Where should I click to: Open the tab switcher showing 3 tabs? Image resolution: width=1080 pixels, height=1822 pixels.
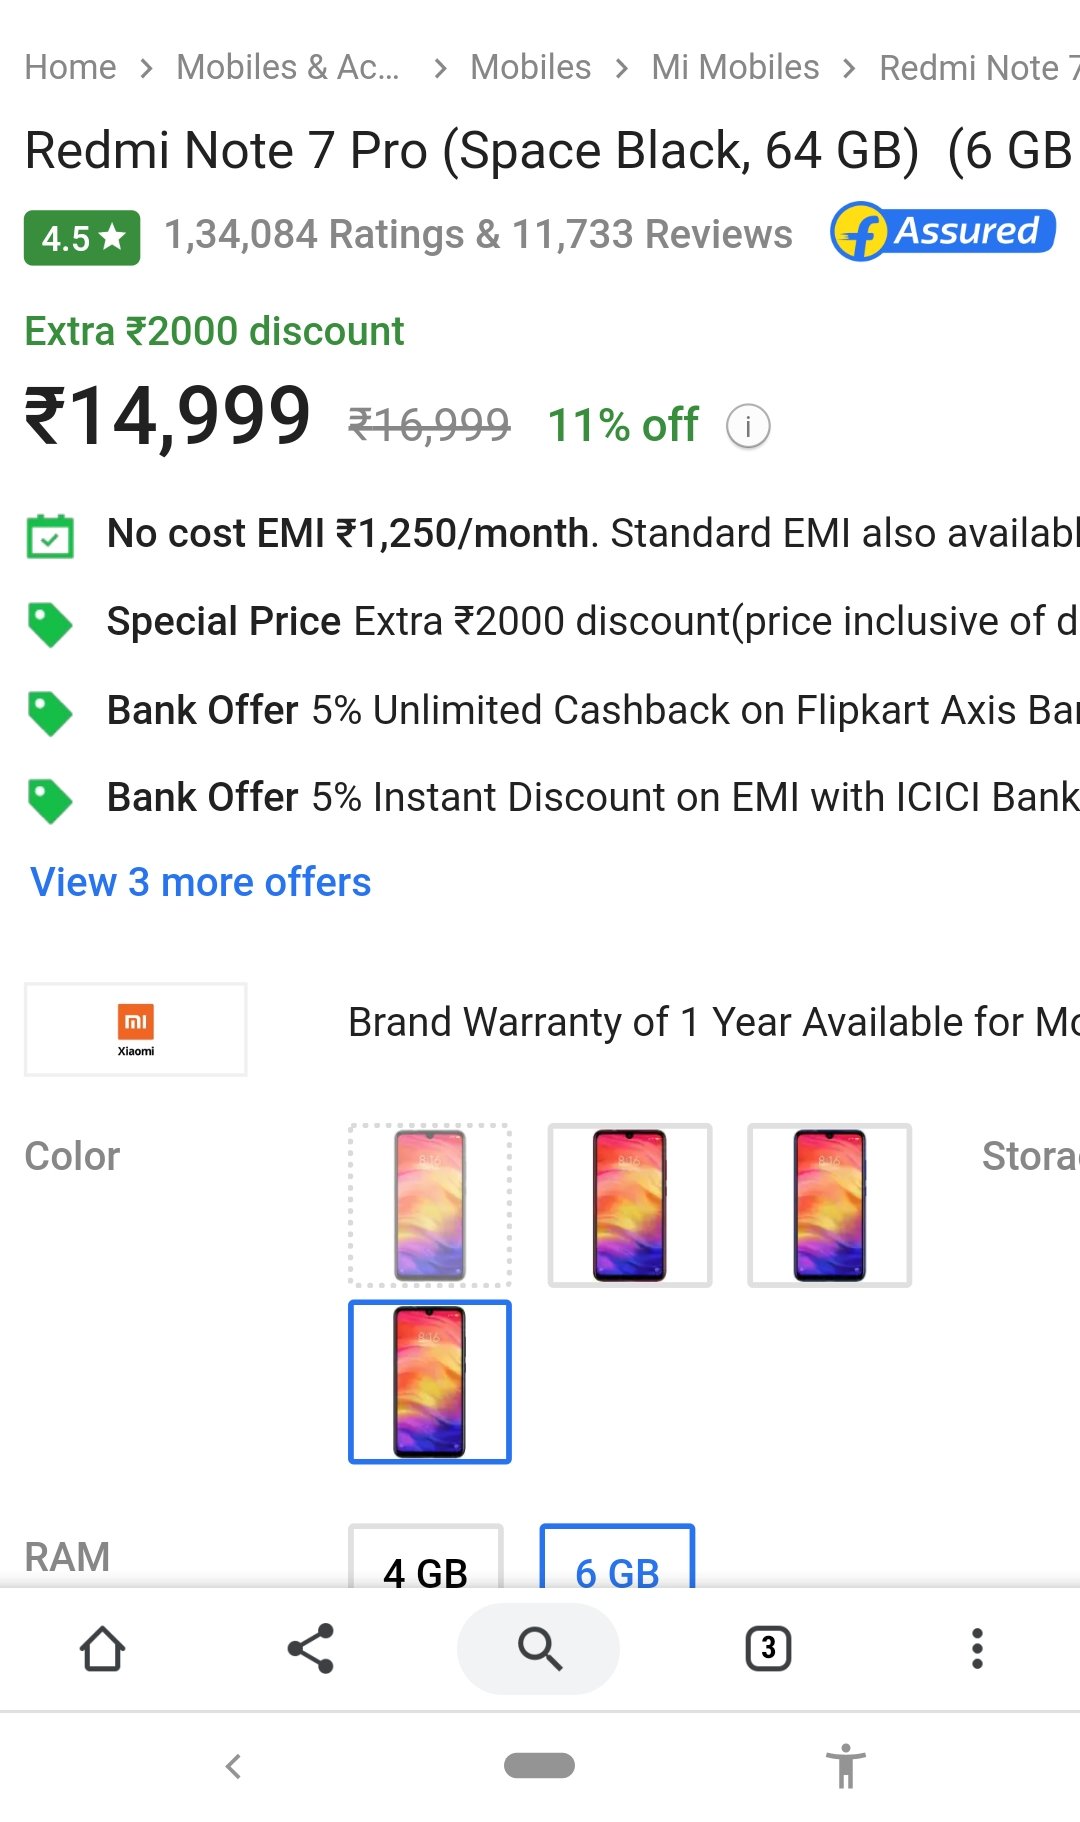tap(768, 1648)
